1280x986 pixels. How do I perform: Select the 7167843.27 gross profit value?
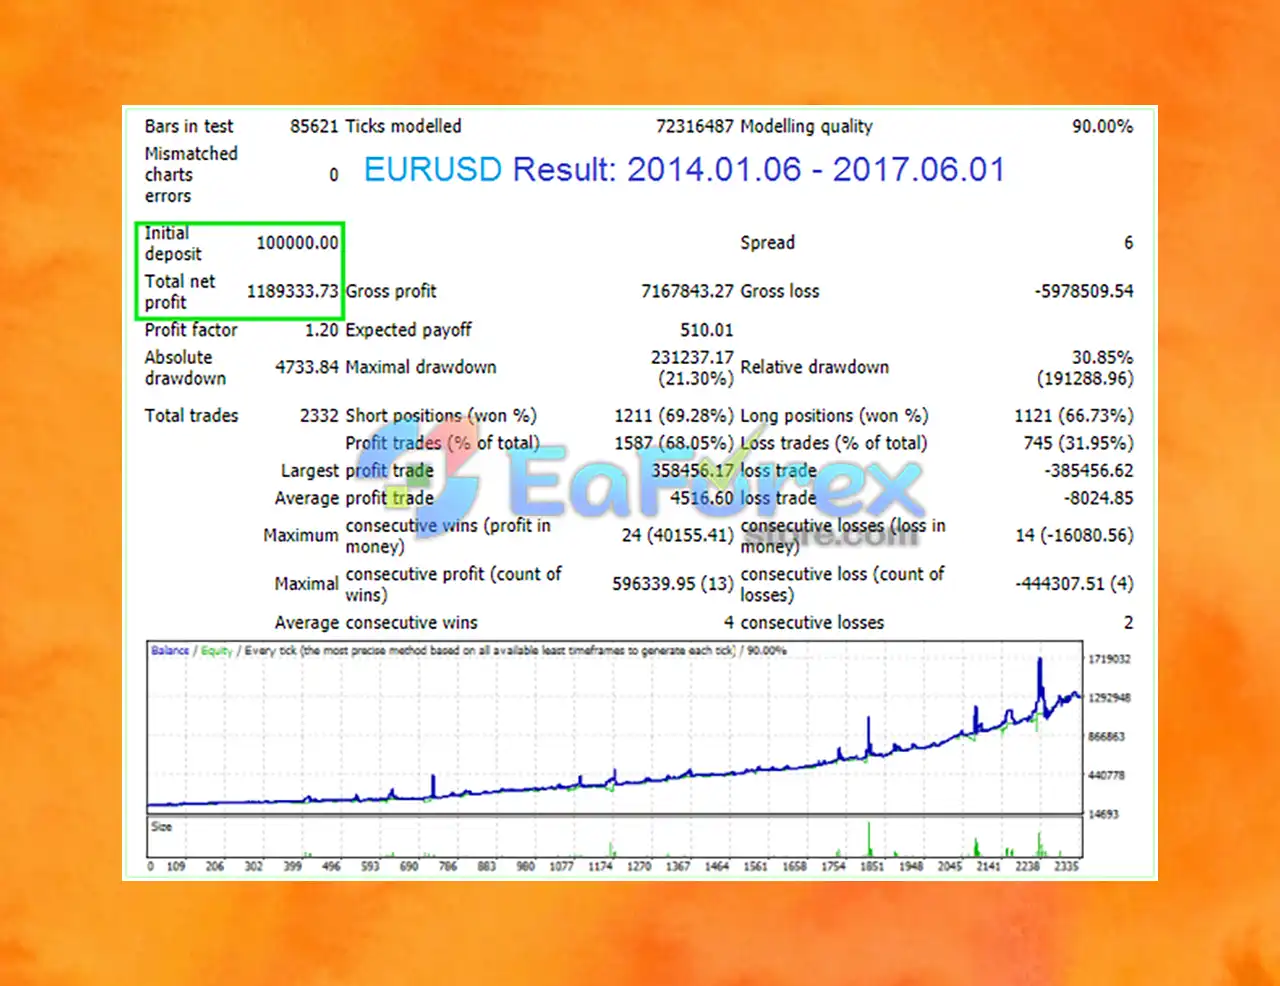688,291
